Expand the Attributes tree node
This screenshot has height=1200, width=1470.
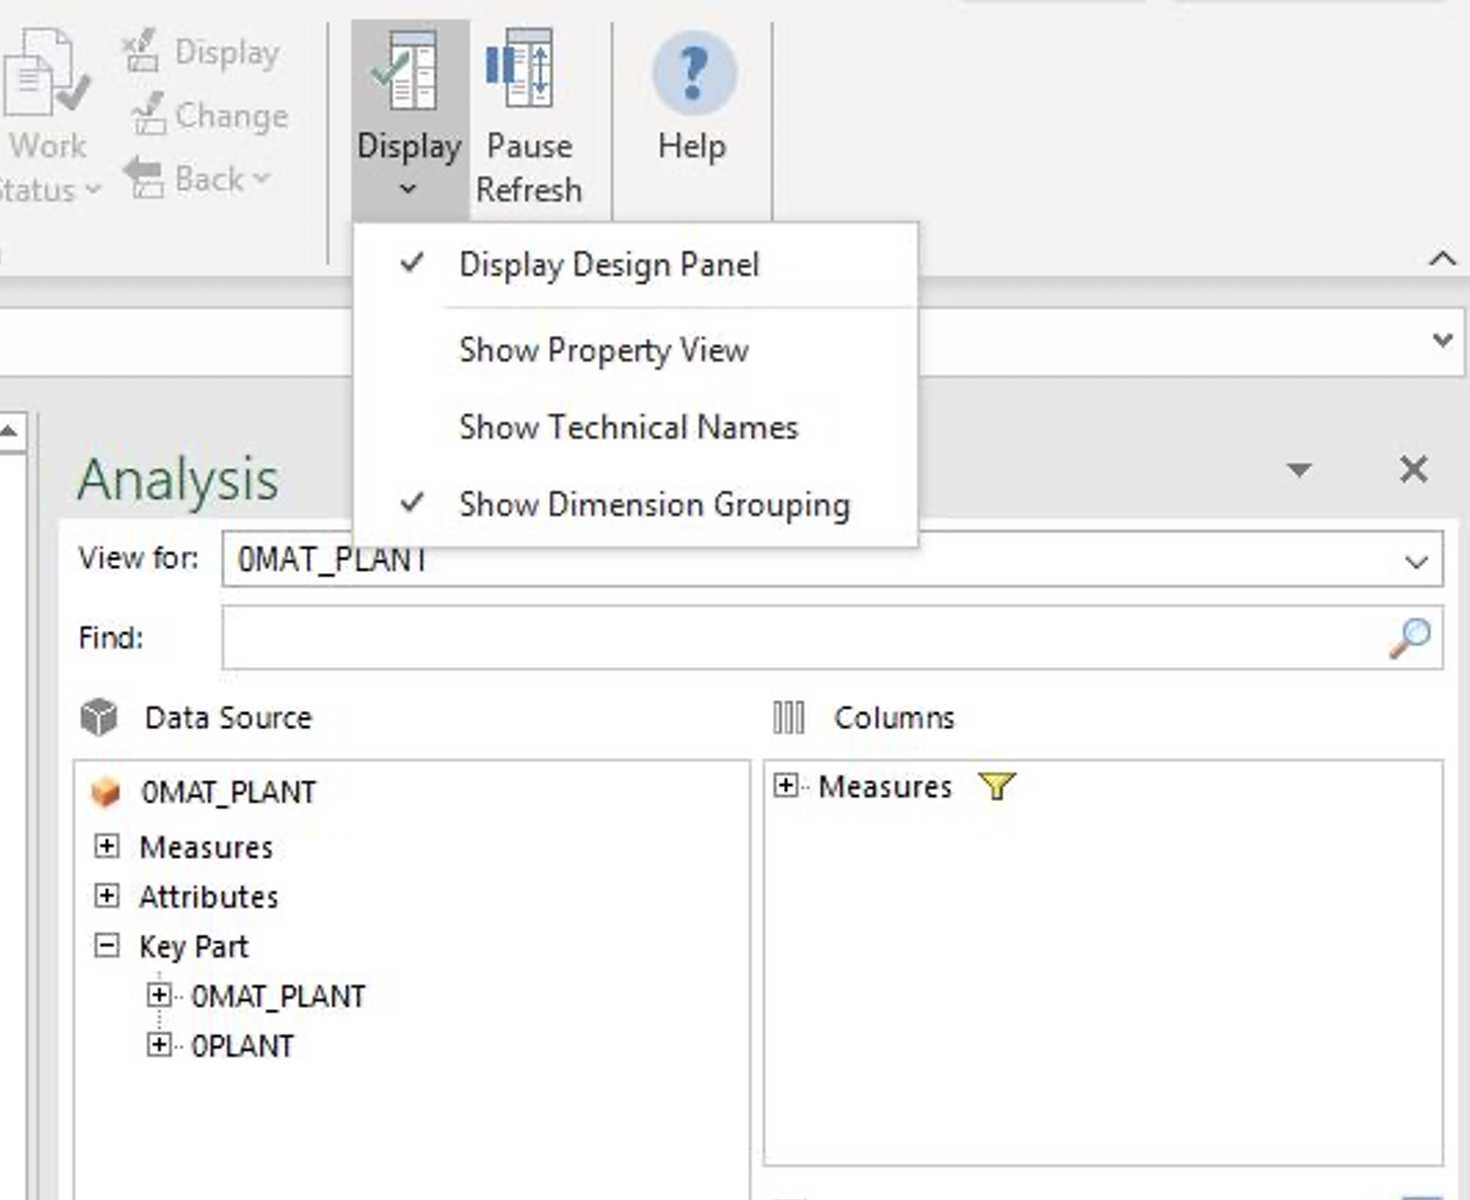[x=106, y=895]
